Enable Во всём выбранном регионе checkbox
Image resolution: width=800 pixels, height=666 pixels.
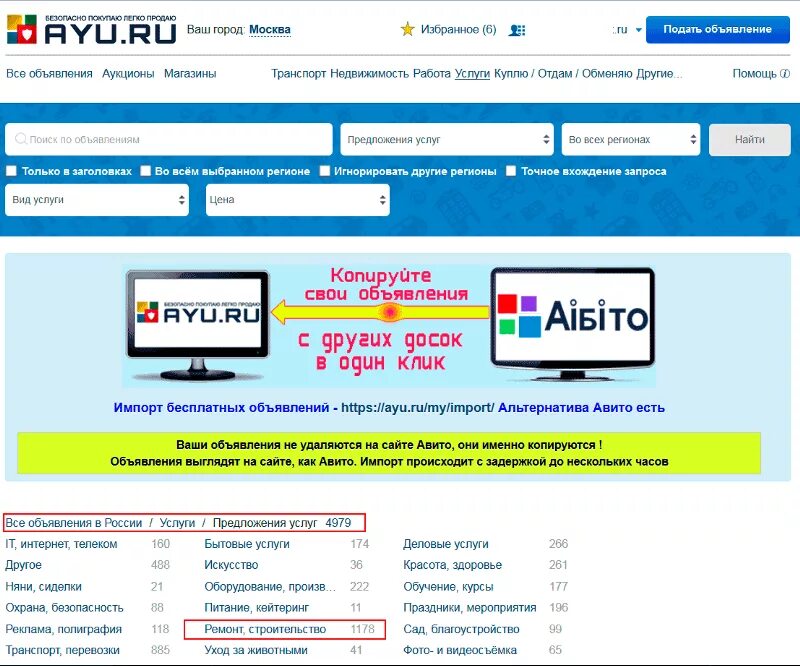click(145, 171)
